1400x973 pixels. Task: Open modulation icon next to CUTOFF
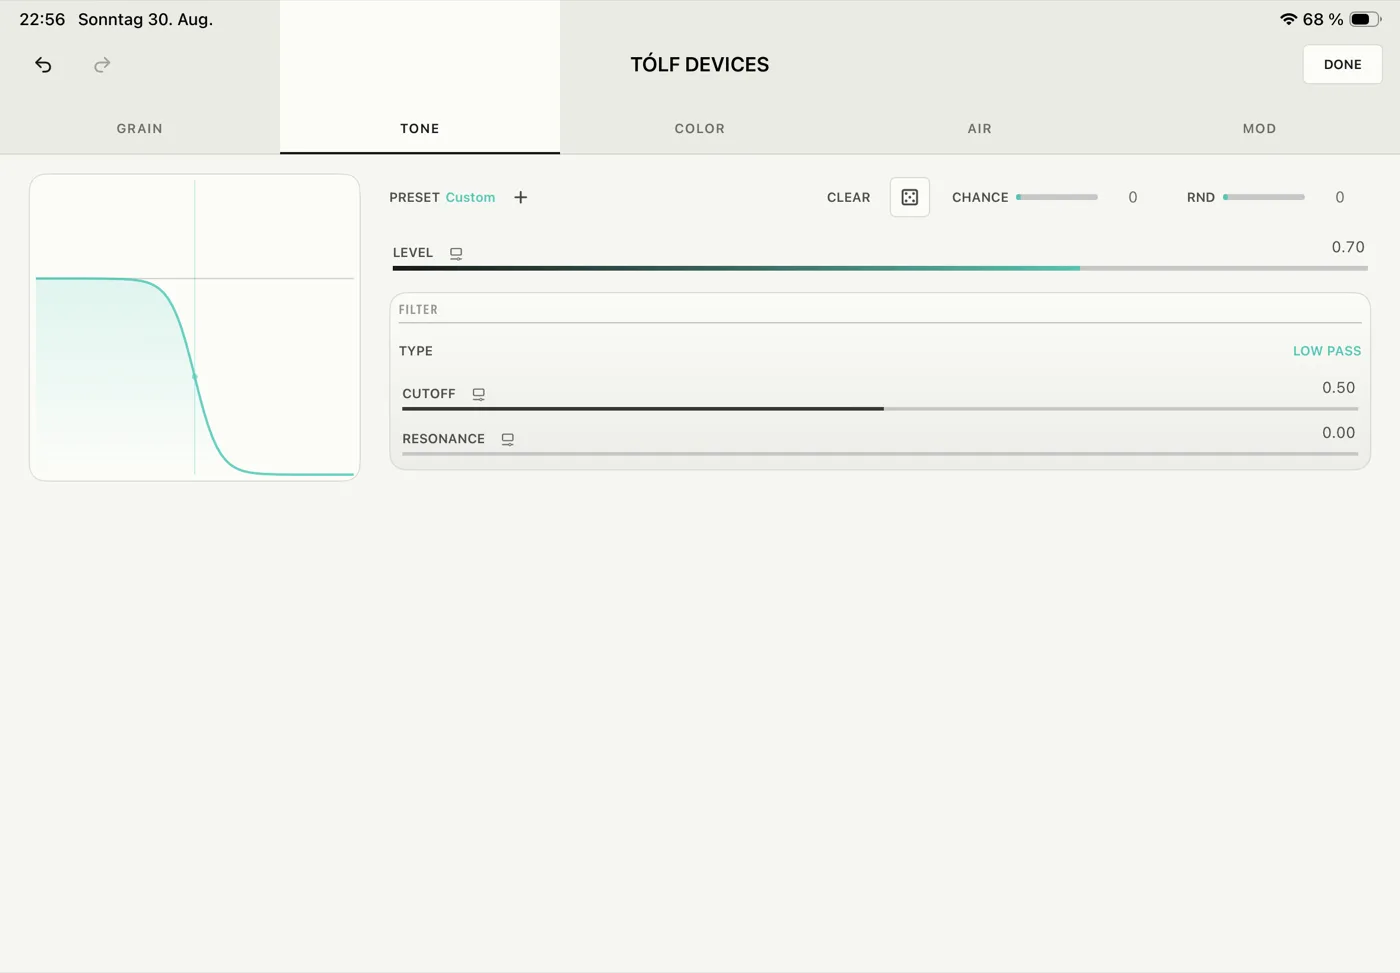click(479, 394)
